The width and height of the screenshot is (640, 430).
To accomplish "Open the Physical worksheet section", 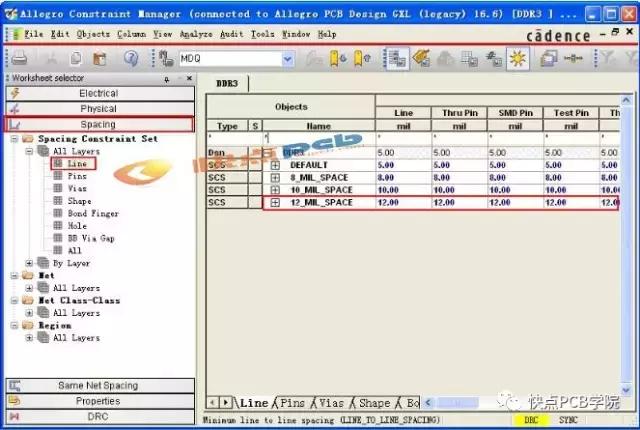I will [100, 109].
